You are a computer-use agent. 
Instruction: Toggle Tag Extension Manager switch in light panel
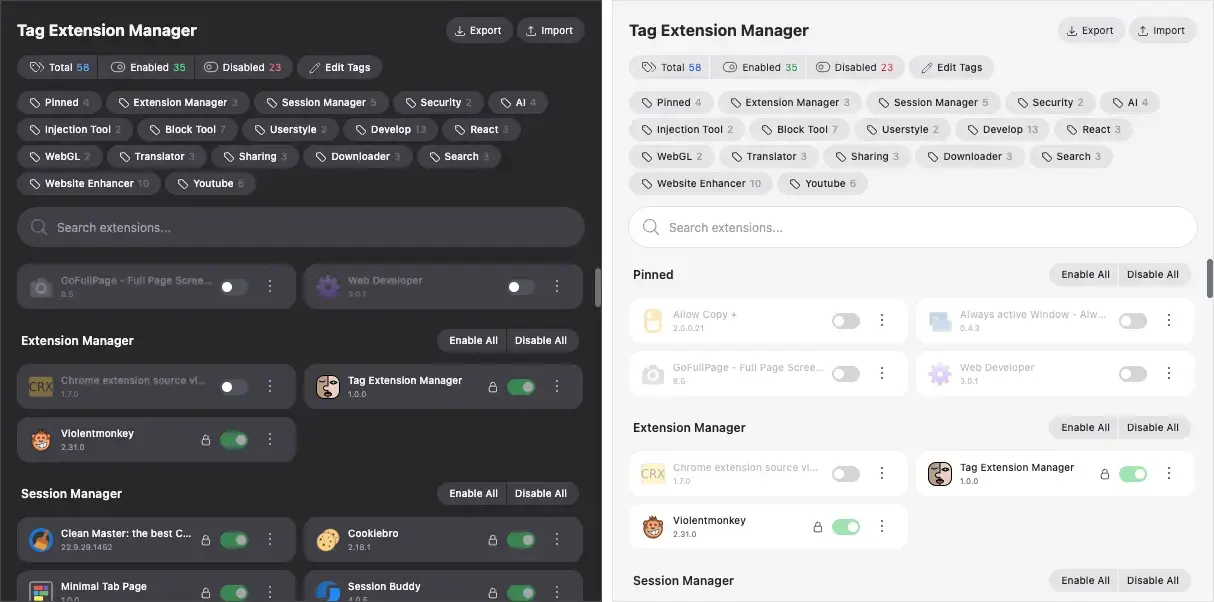pyautogui.click(x=1133, y=474)
